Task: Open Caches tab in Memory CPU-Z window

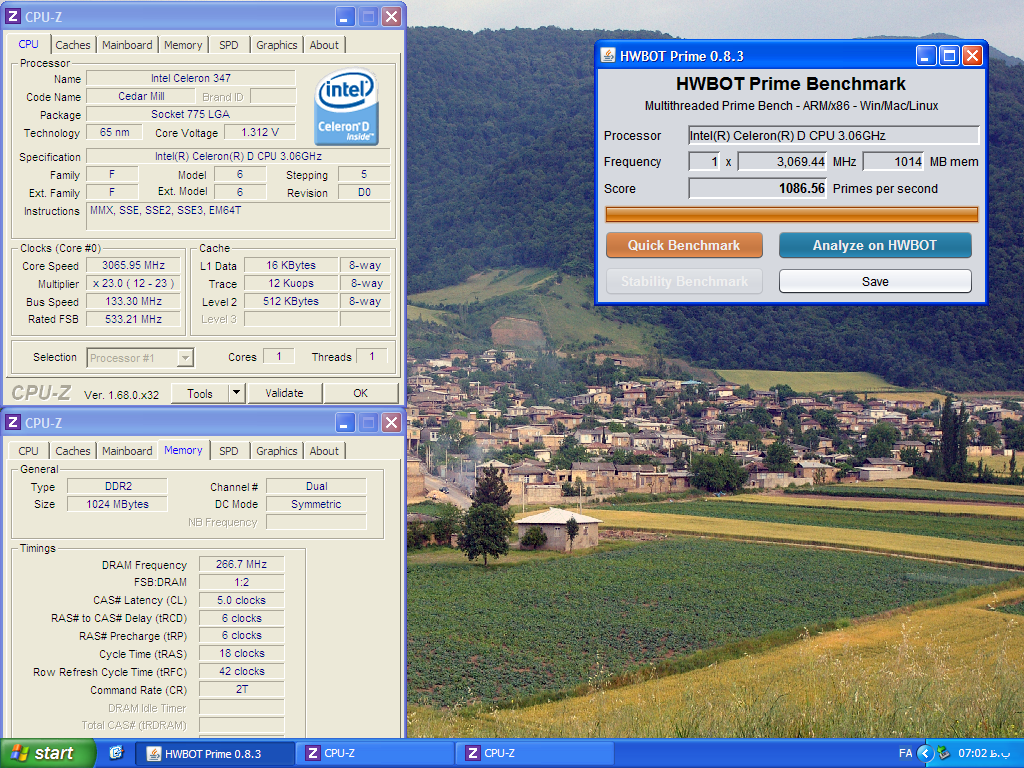Action: (x=72, y=451)
